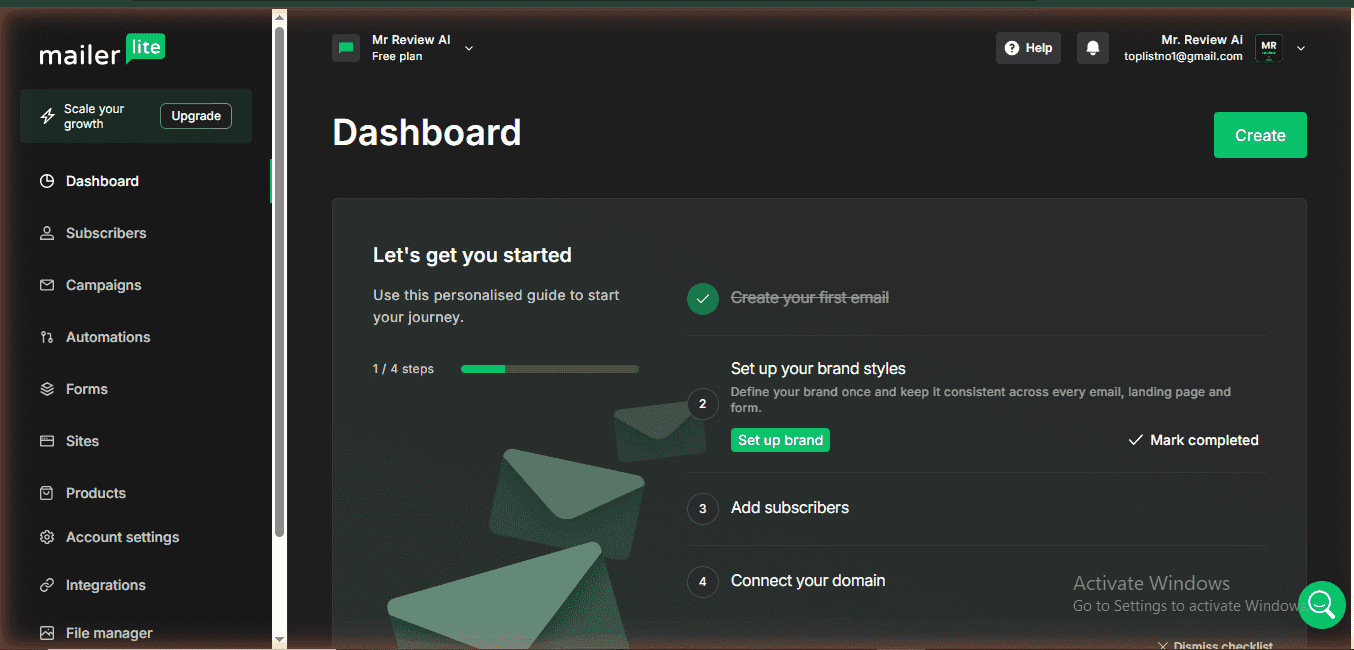This screenshot has width=1354, height=650.
Task: Click the File manager image icon
Action: point(47,633)
